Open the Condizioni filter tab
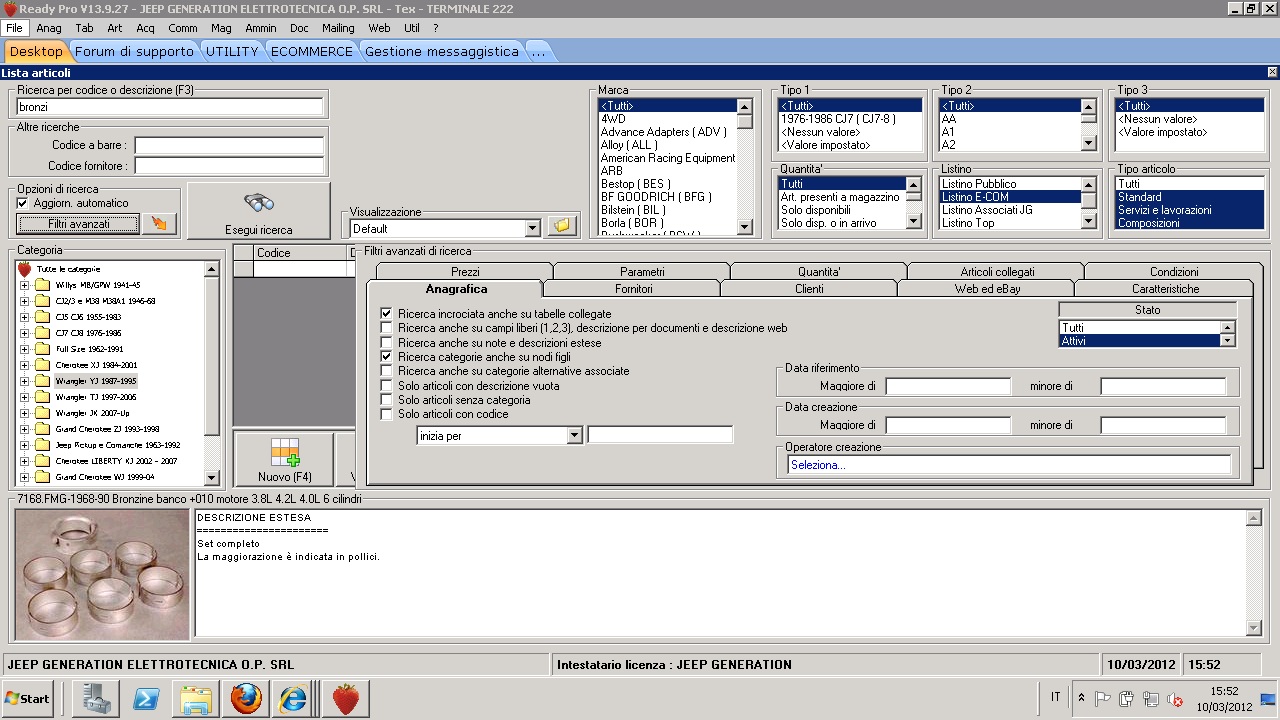 [1174, 271]
